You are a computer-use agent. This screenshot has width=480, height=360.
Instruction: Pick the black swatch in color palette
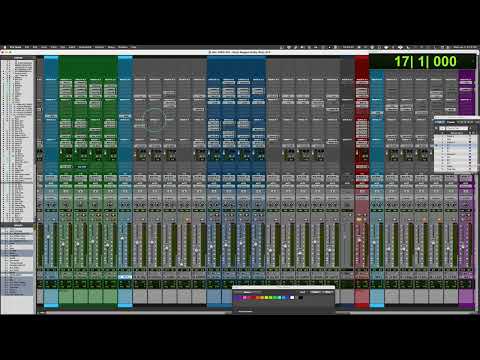click(301, 298)
